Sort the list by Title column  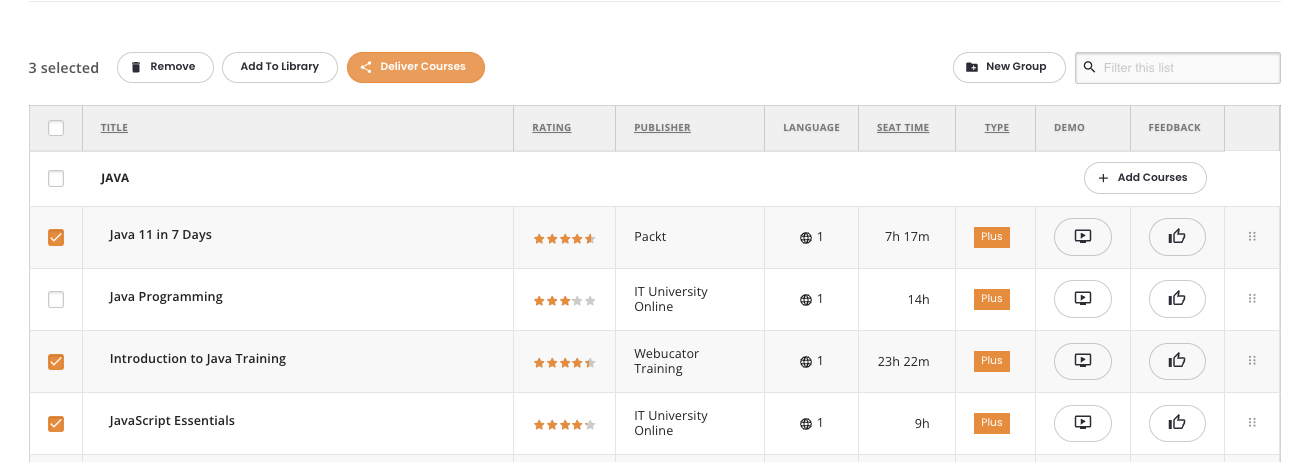pos(114,128)
